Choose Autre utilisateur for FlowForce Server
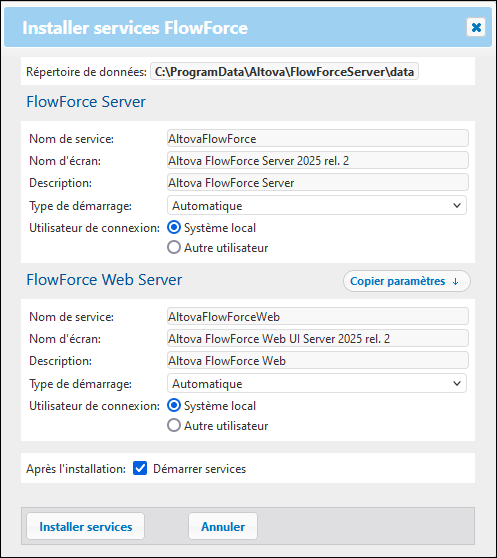The image size is (497, 558). pyautogui.click(x=174, y=248)
